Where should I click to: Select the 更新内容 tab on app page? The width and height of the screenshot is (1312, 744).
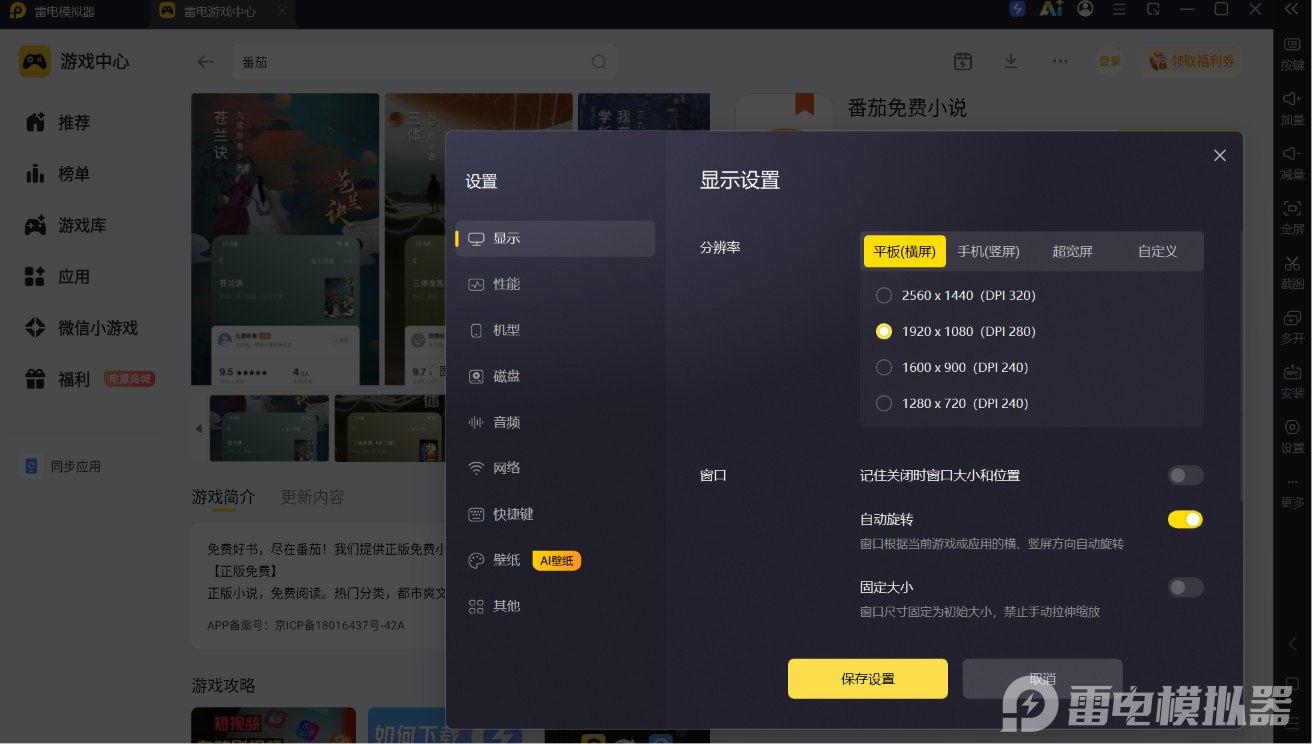coord(312,498)
